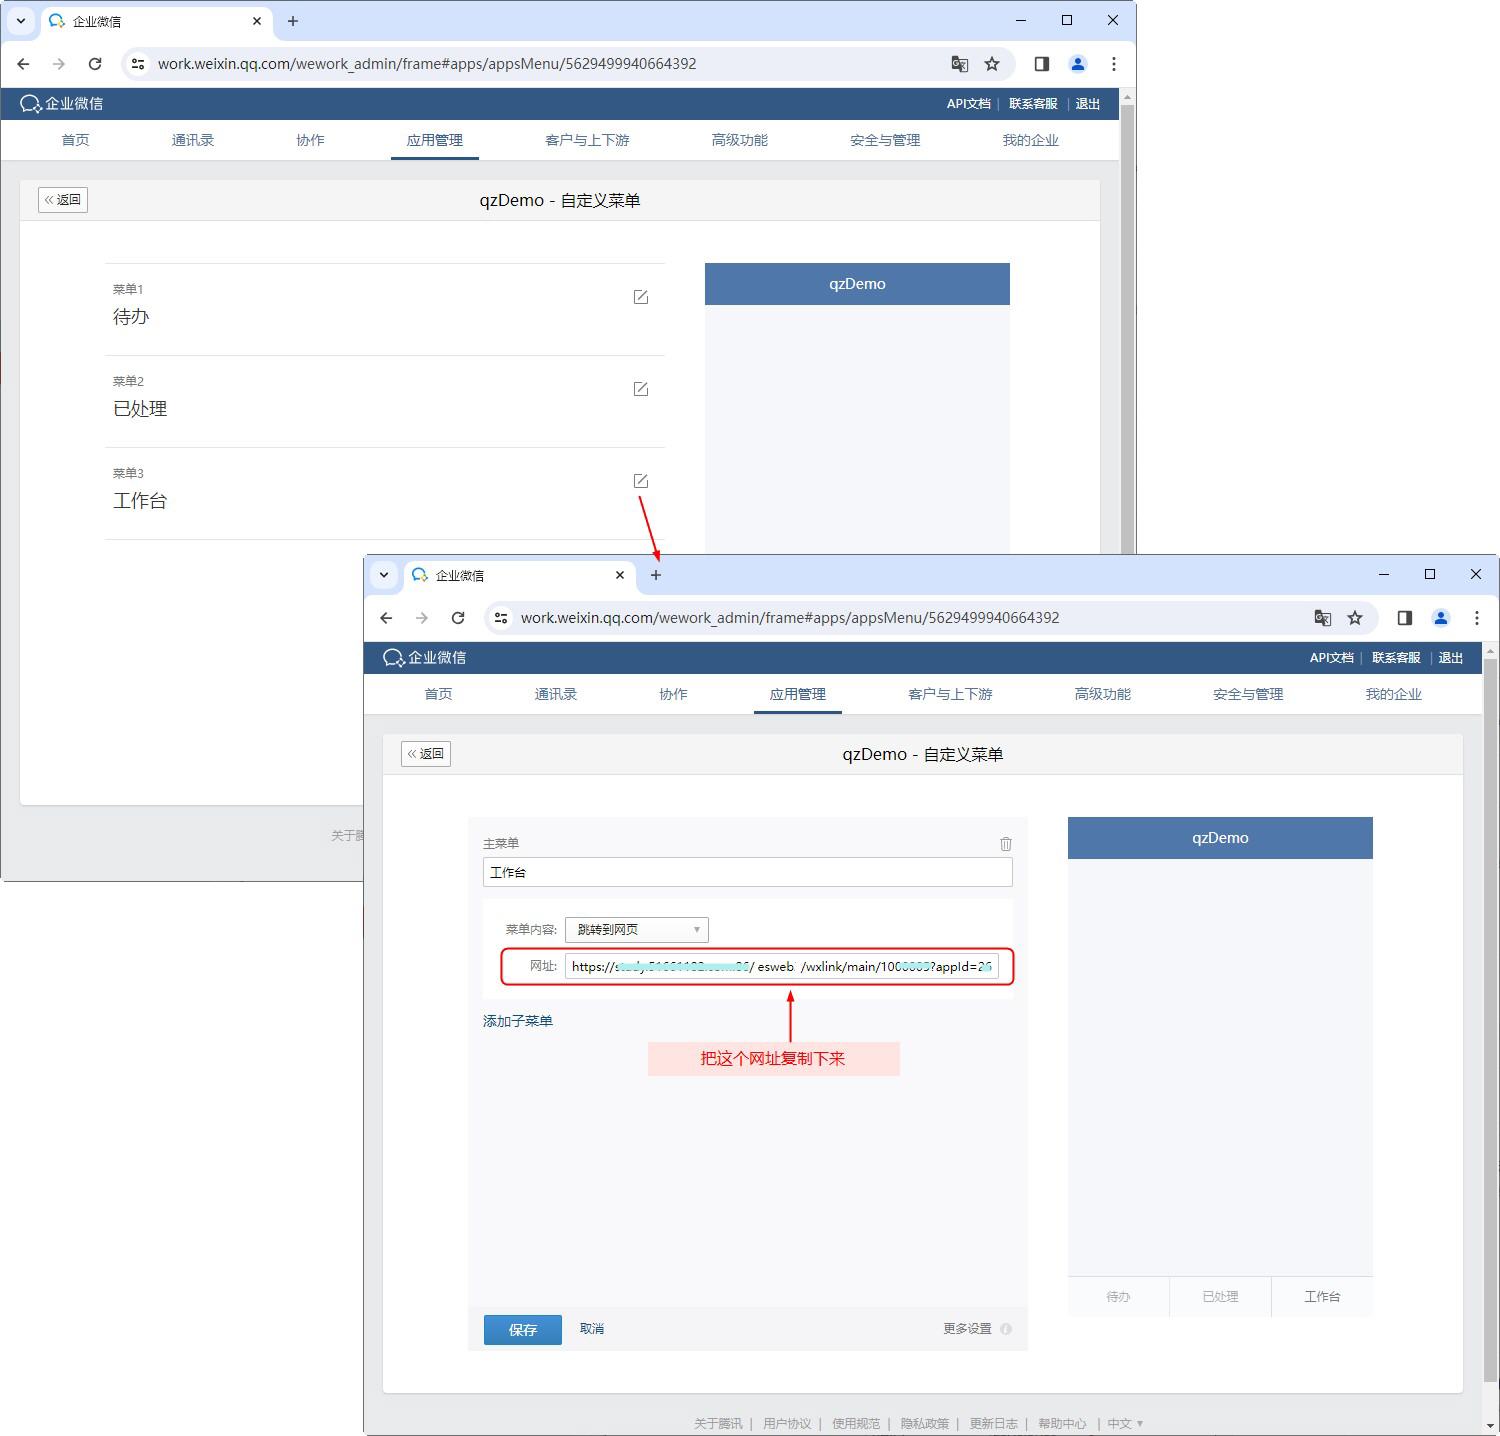This screenshot has width=1500, height=1436.
Task: Open the 菜单内容 dropdown showing 跳转到网页
Action: tap(637, 930)
